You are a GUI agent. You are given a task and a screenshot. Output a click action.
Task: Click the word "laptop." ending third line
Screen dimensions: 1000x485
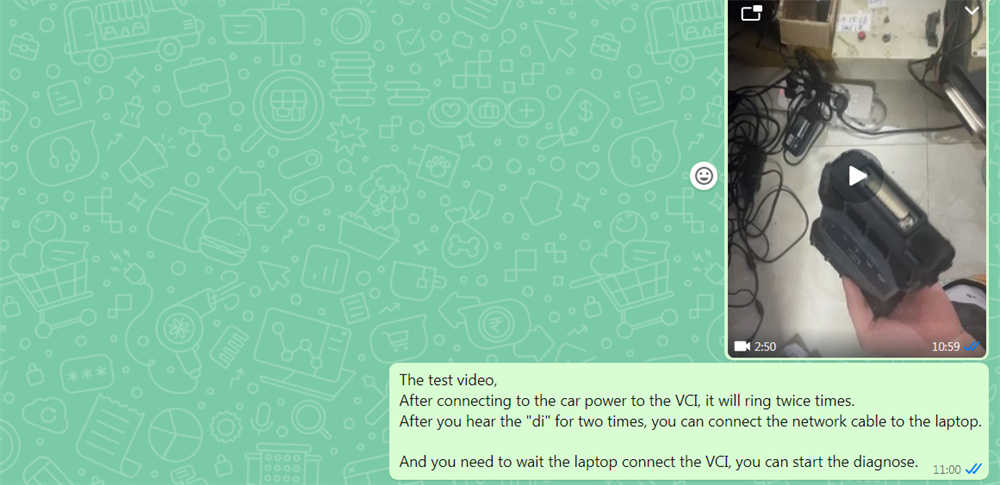[x=958, y=422]
